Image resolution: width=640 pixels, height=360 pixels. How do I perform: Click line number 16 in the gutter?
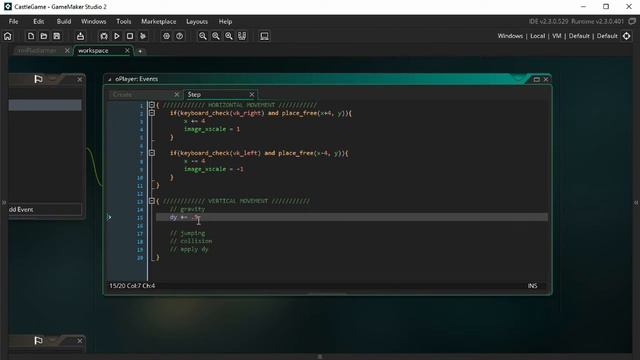point(140,225)
